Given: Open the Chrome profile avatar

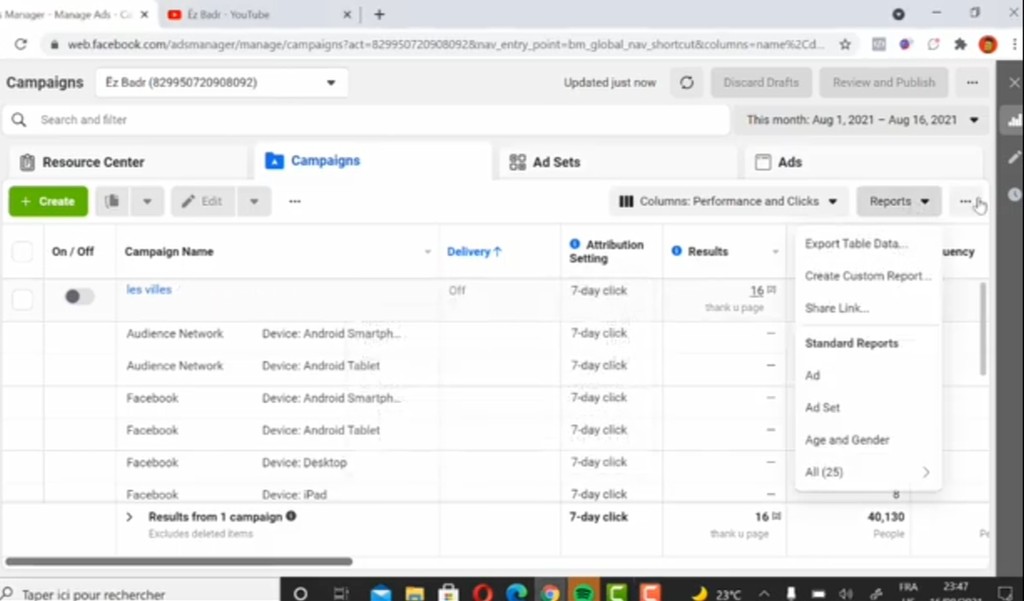Looking at the screenshot, I should (987, 44).
